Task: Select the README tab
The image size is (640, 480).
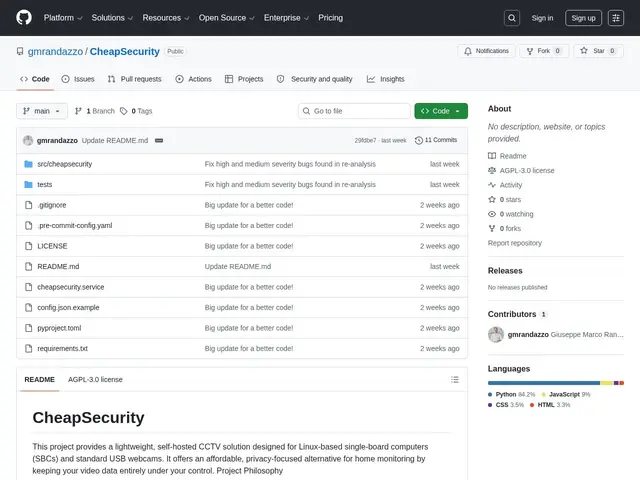Action: click(x=40, y=380)
